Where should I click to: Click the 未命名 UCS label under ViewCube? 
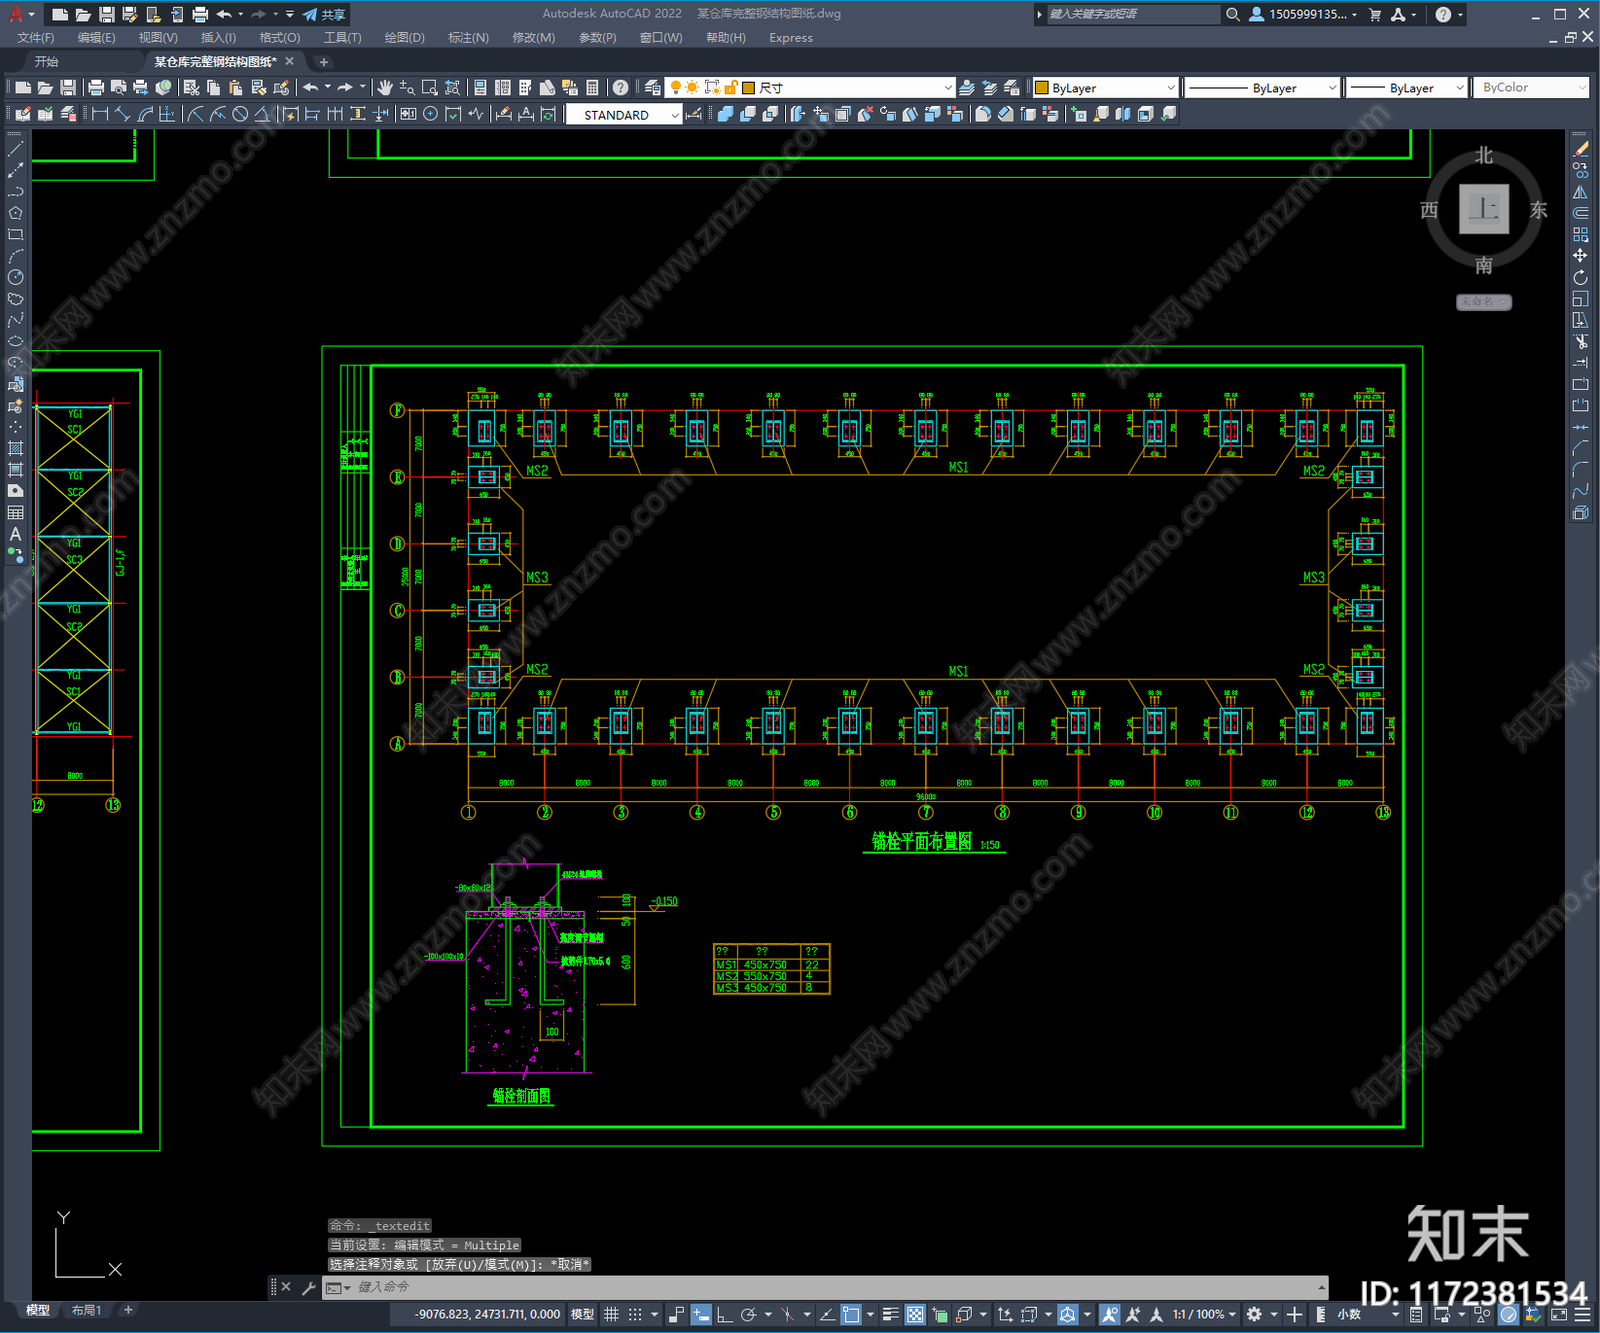pyautogui.click(x=1483, y=301)
